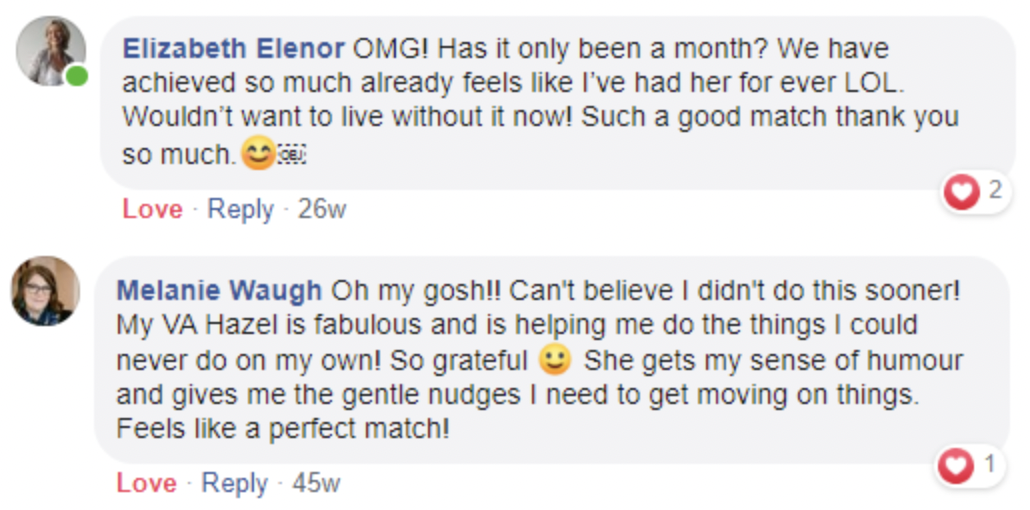View the 1 reaction count on Melanie's comment
The height and width of the screenshot is (510, 1030).
point(990,464)
